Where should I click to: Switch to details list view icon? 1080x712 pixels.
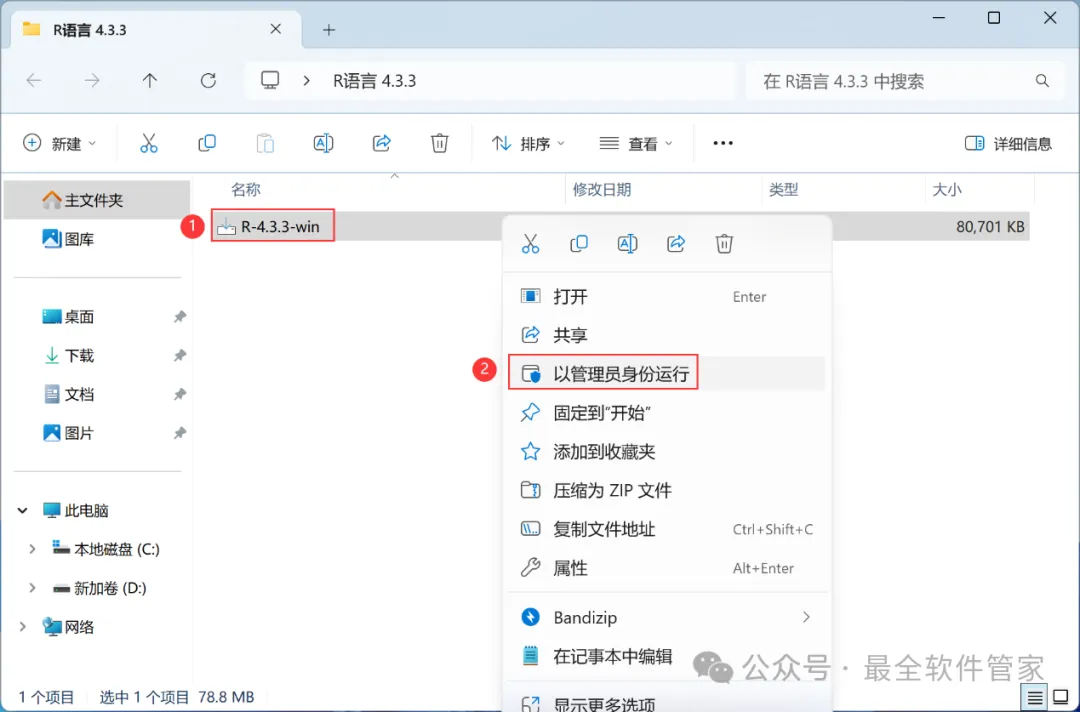pos(1035,698)
